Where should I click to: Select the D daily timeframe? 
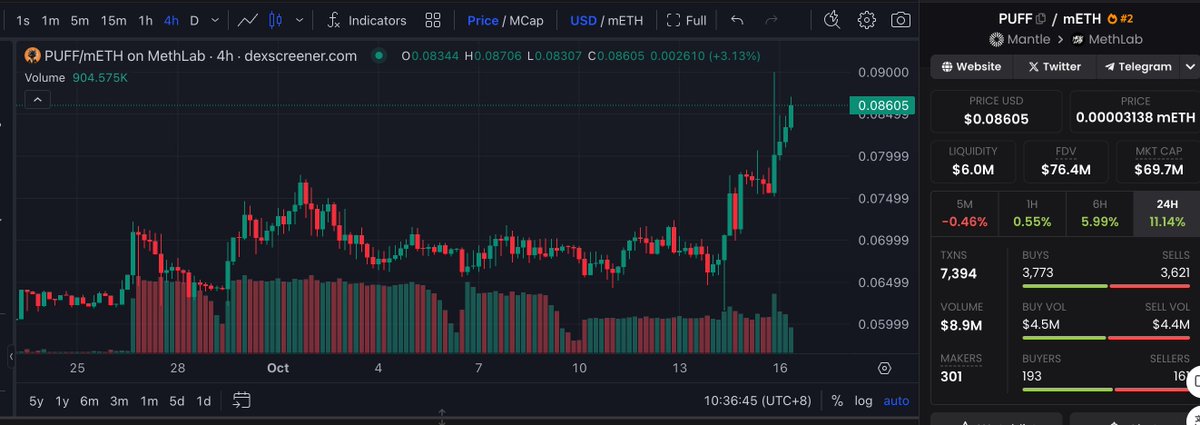point(194,20)
